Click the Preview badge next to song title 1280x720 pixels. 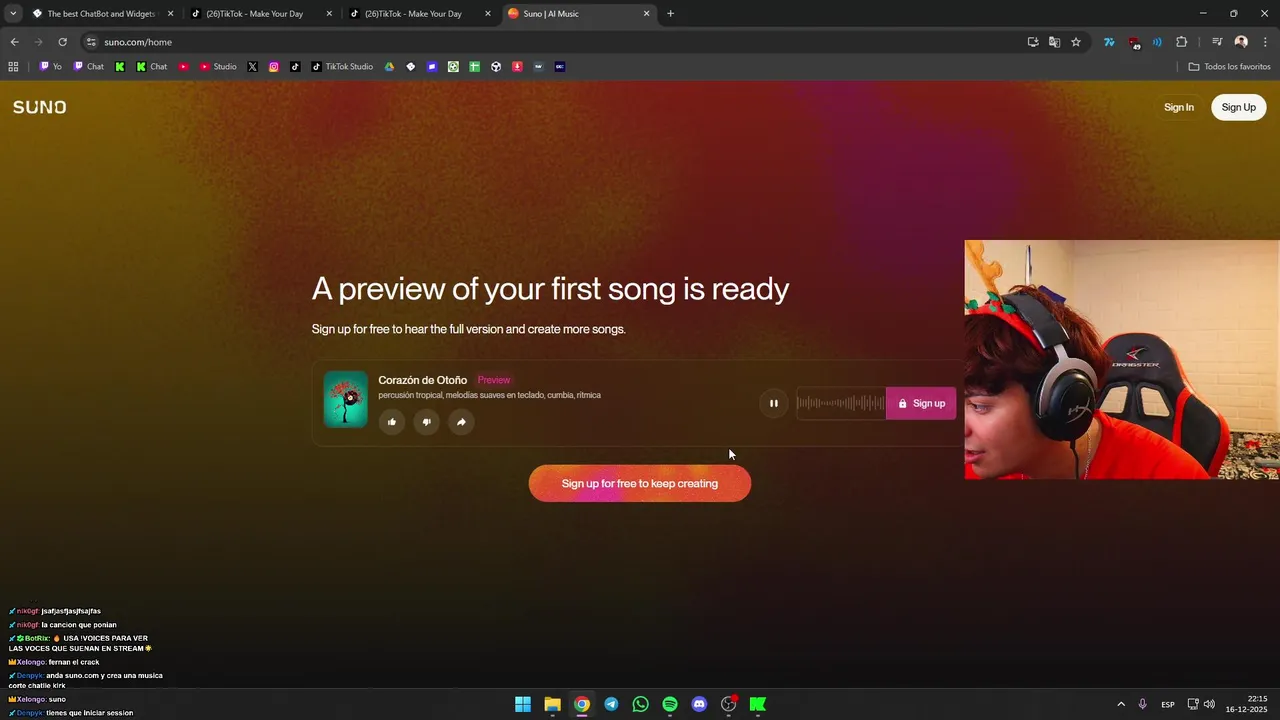pos(494,380)
